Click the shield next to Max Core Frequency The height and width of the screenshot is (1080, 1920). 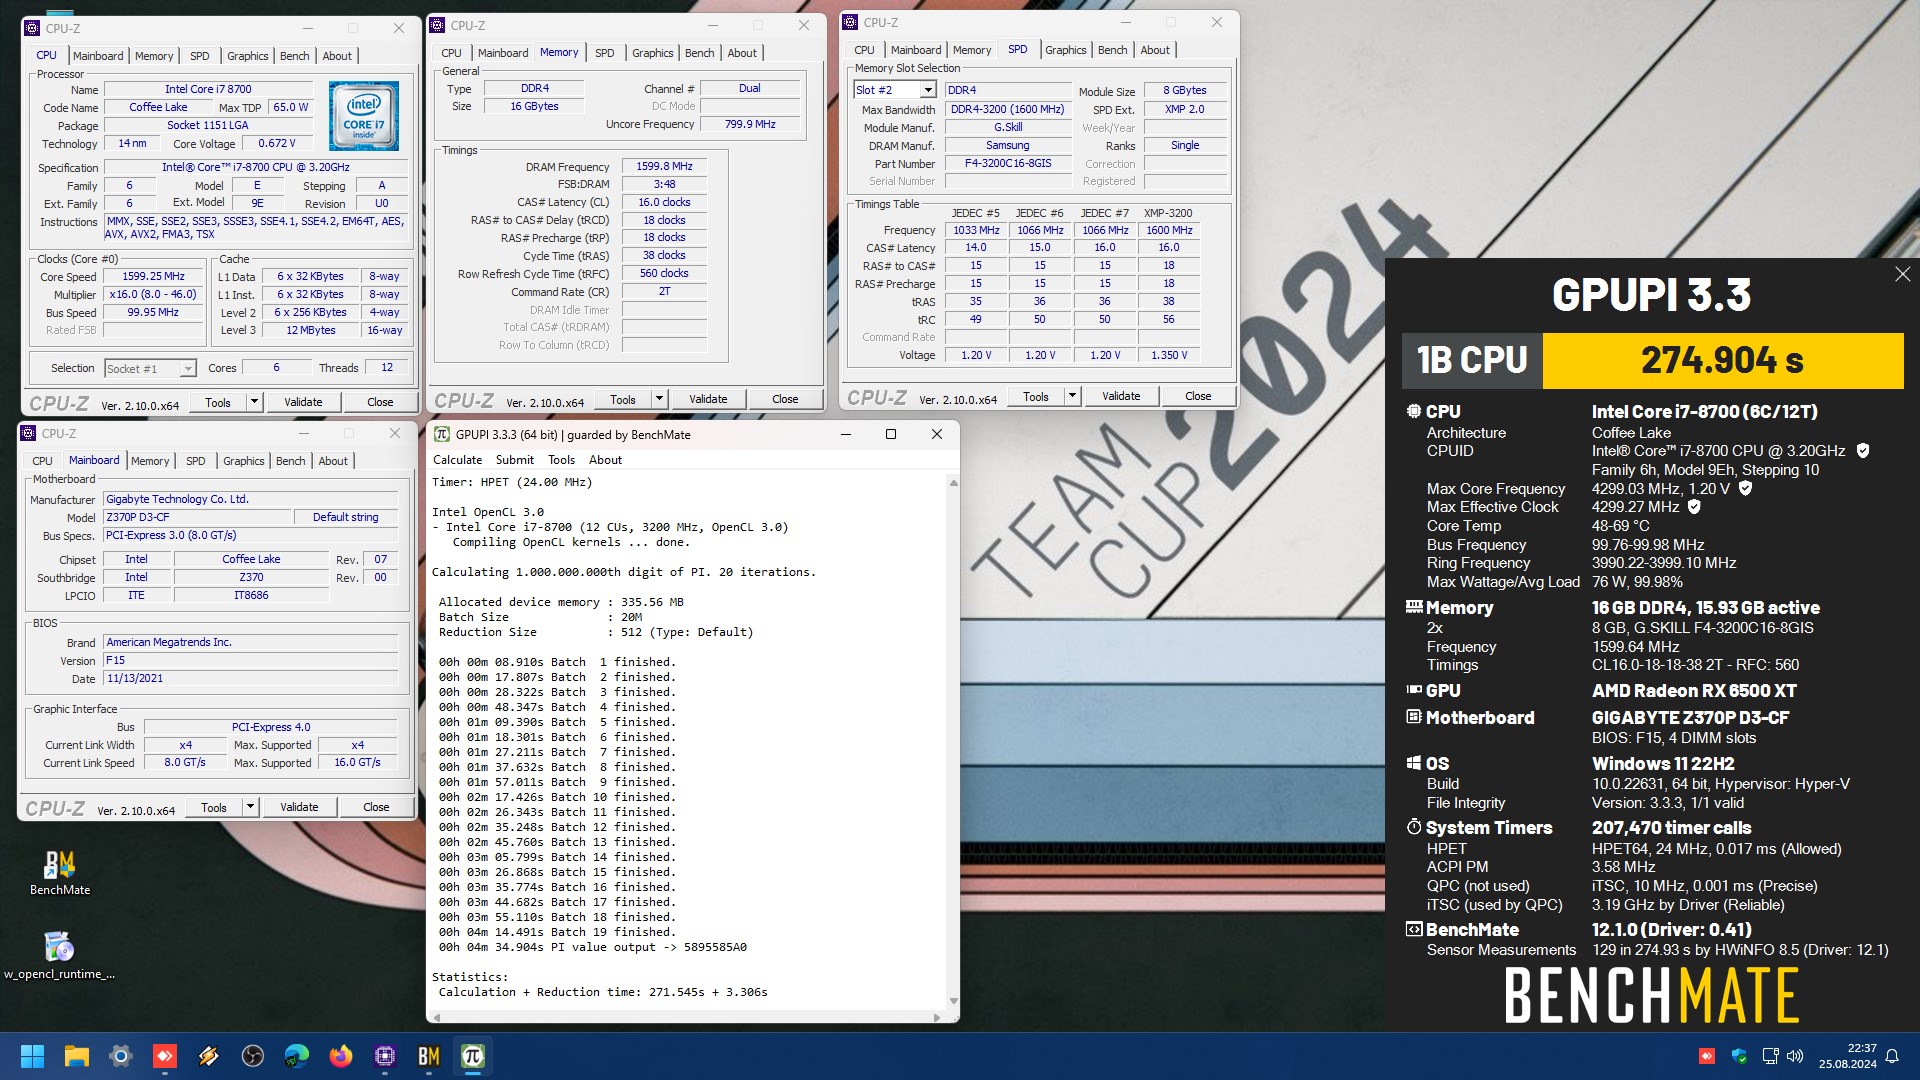tap(1745, 489)
